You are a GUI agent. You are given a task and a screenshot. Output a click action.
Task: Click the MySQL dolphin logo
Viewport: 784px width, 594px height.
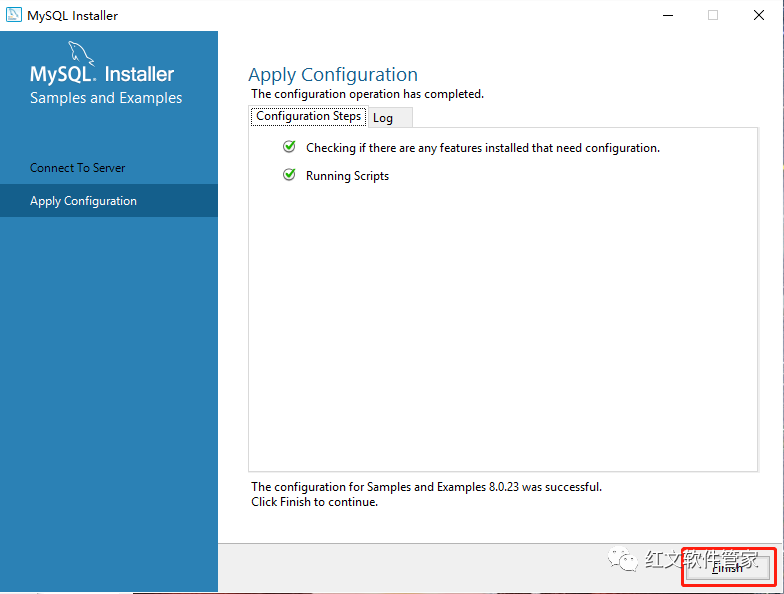click(81, 53)
